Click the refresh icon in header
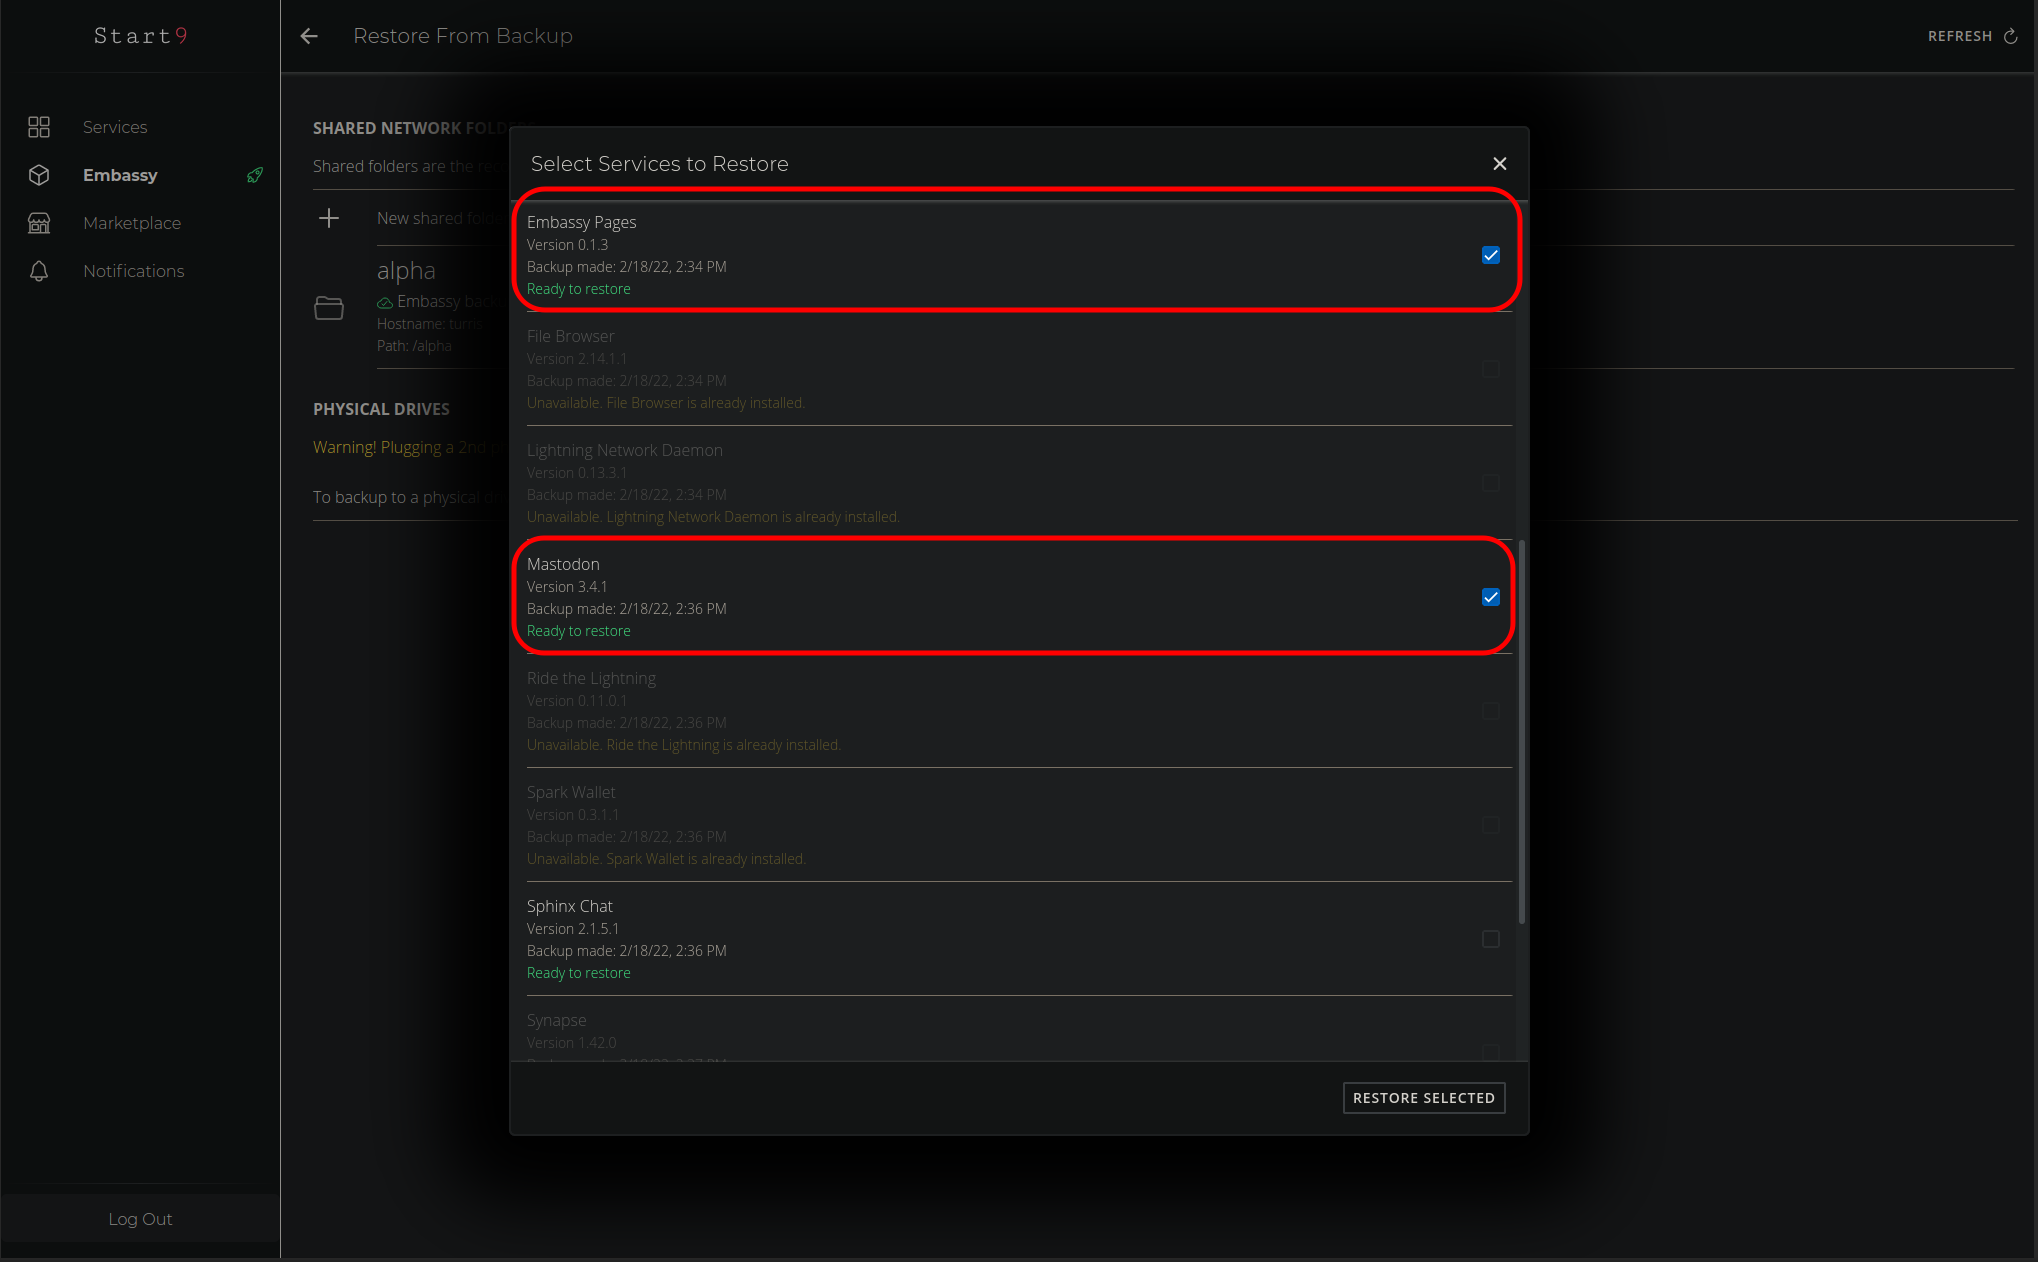This screenshot has width=2038, height=1262. point(2011,36)
